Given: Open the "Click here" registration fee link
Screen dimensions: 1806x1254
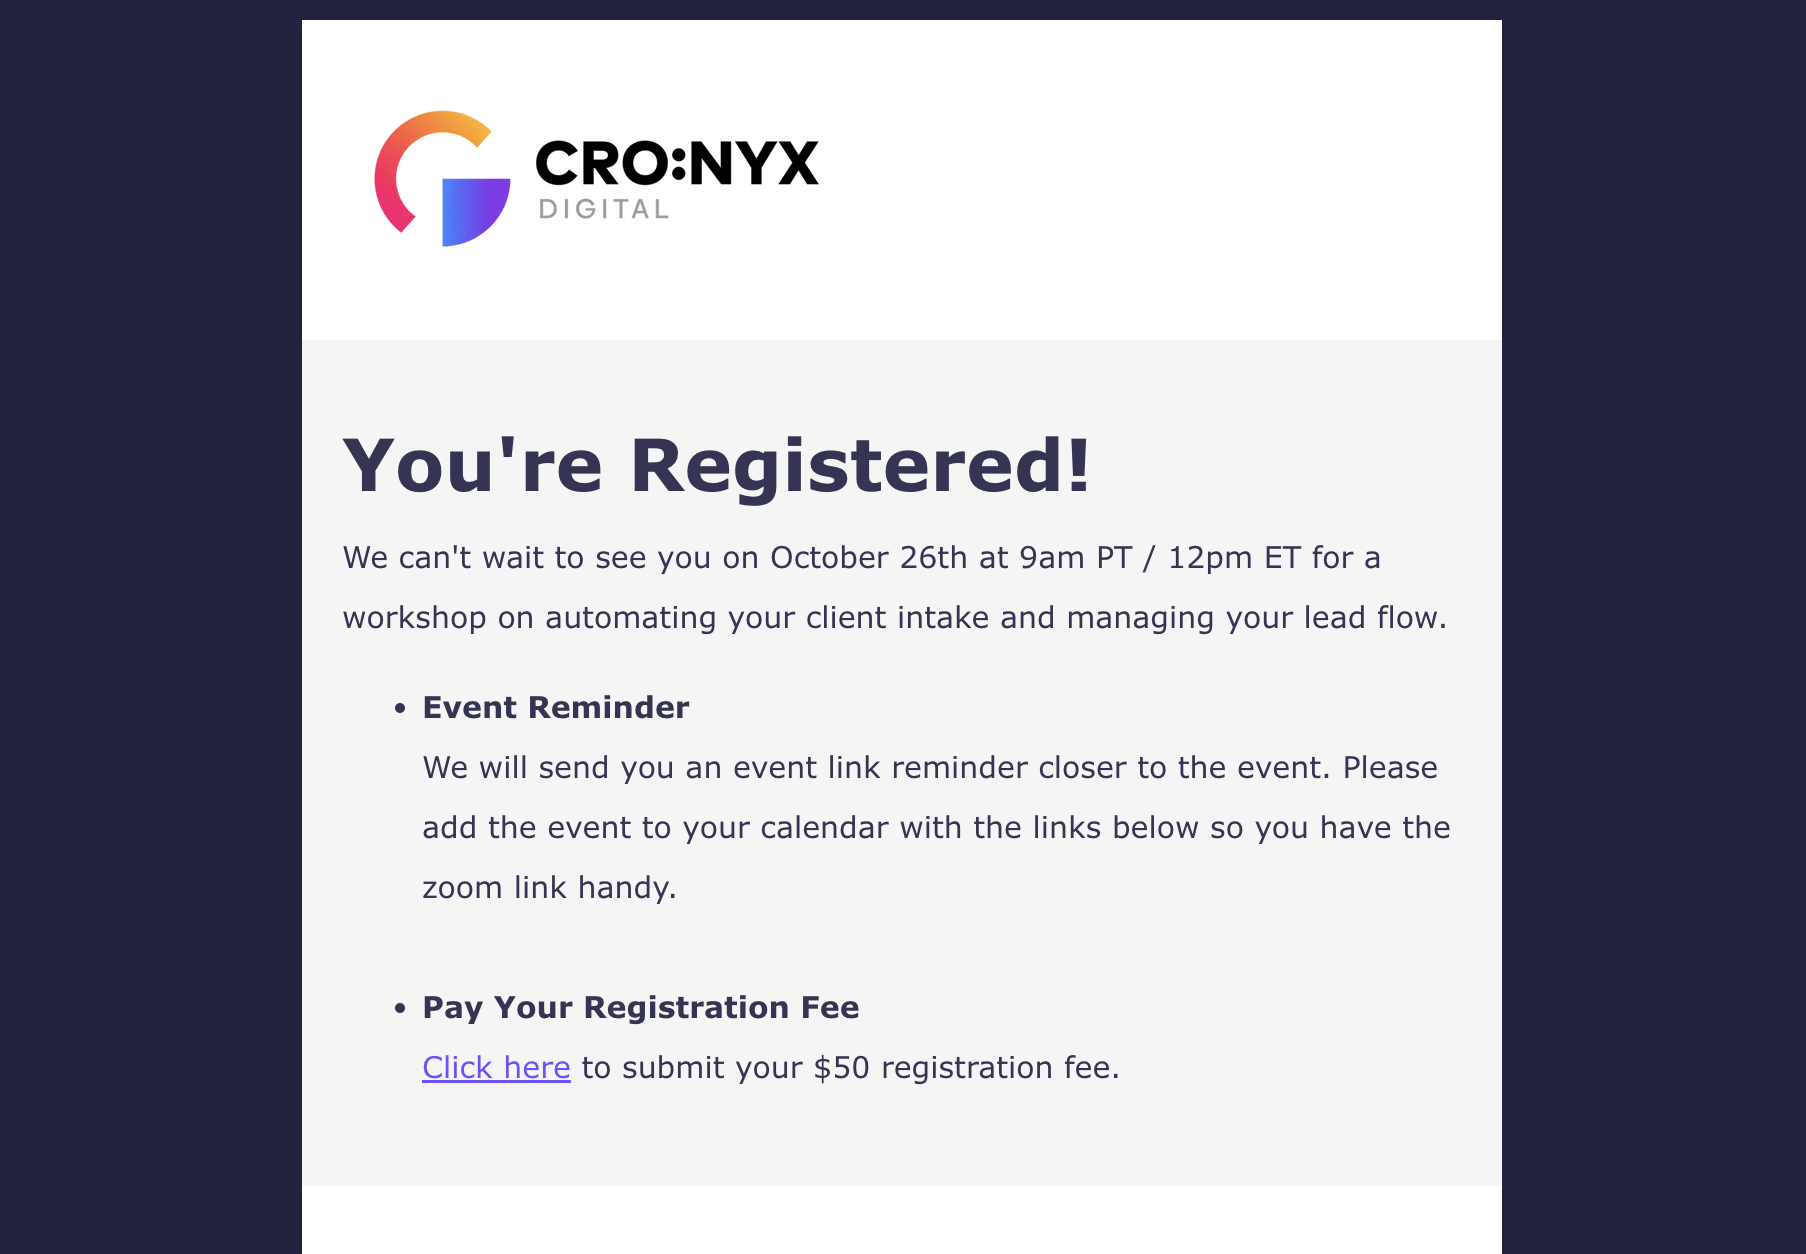Looking at the screenshot, I should pyautogui.click(x=496, y=1068).
